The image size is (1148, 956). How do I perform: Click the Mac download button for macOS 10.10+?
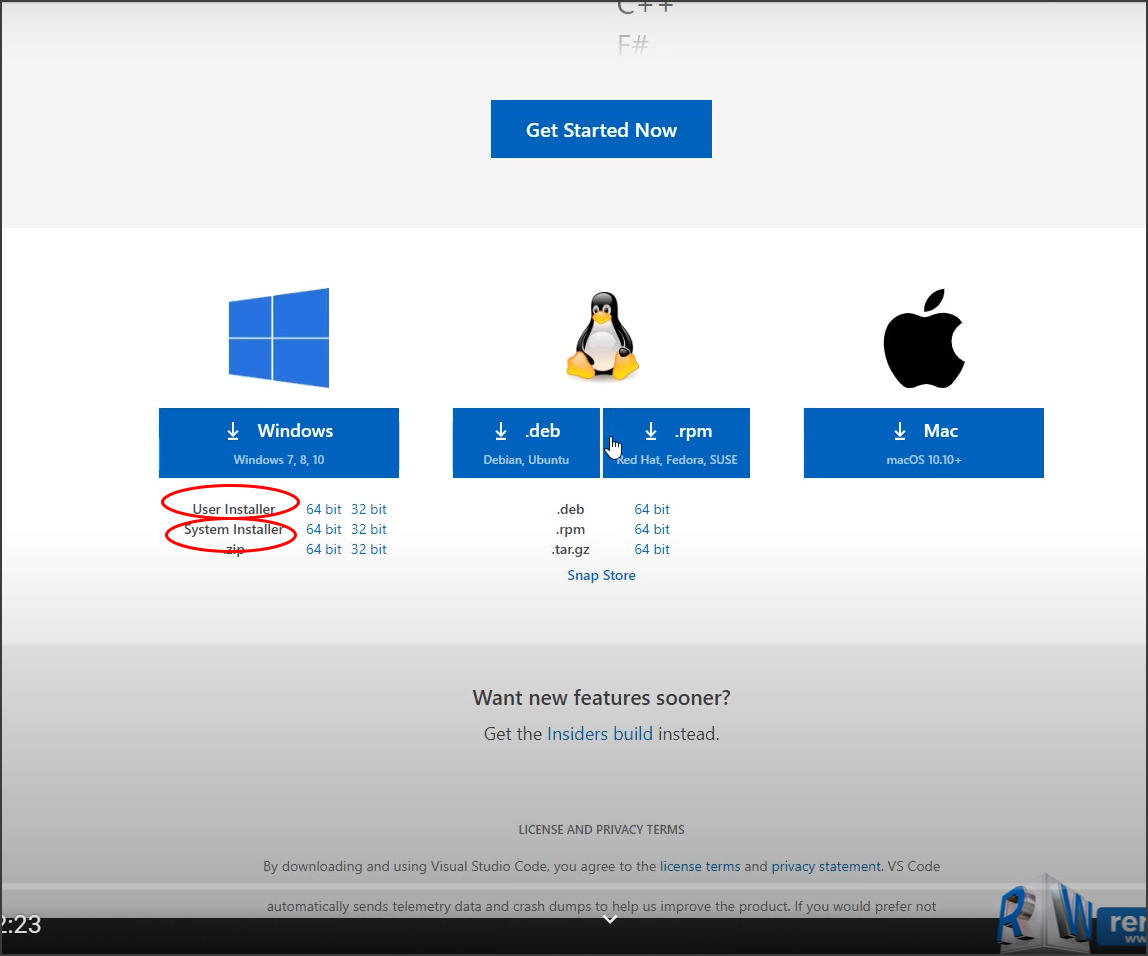click(923, 443)
